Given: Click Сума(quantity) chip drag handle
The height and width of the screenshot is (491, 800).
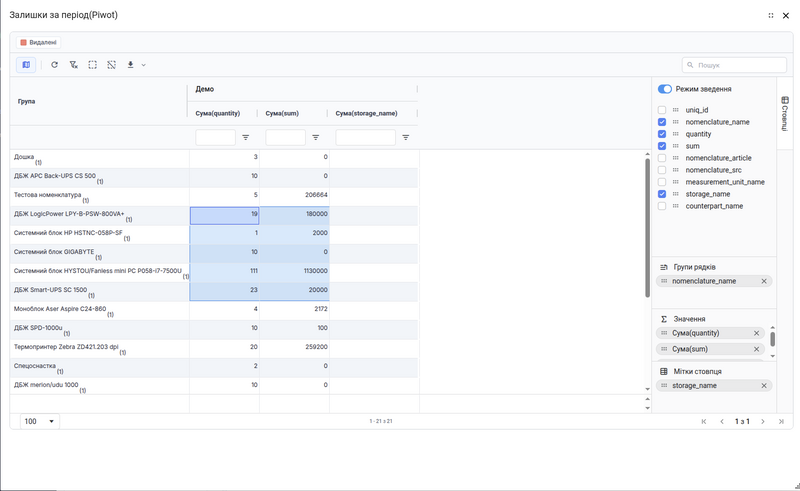Looking at the screenshot, I should coord(664,333).
